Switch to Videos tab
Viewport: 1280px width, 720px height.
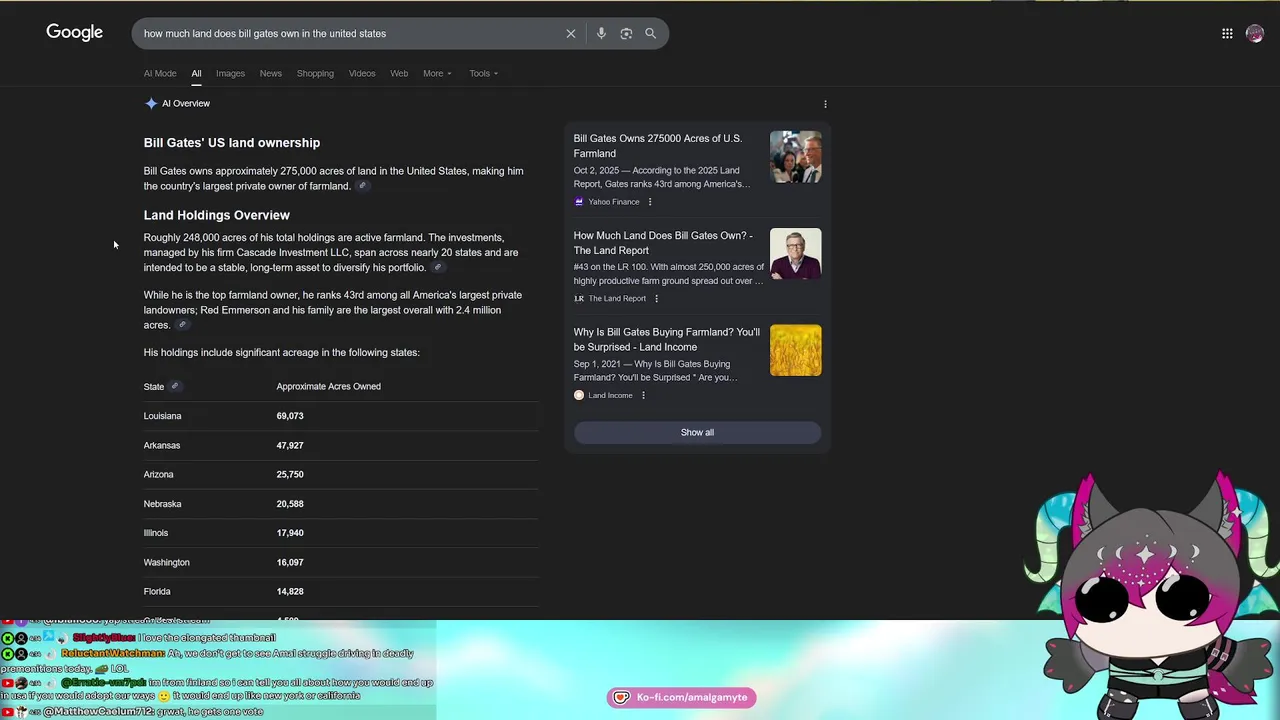click(x=362, y=73)
